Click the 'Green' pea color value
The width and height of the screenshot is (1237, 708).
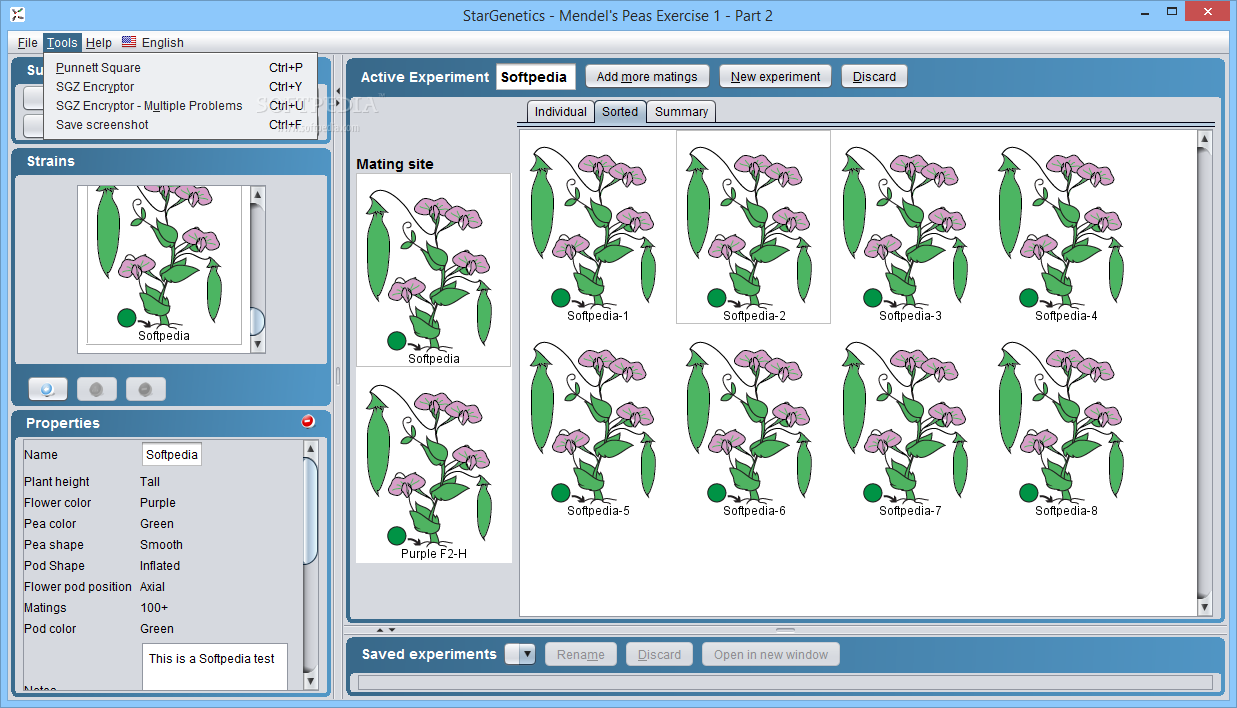[156, 524]
